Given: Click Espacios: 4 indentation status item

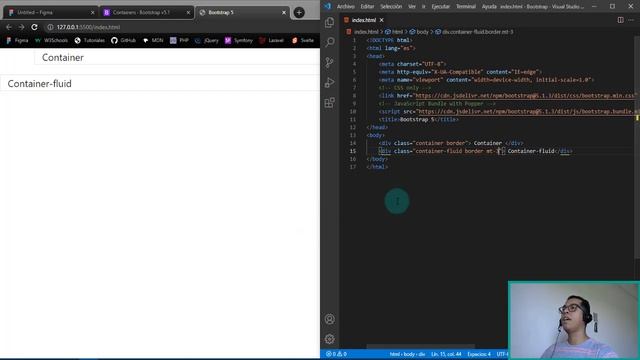Looking at the screenshot, I should point(479,354).
